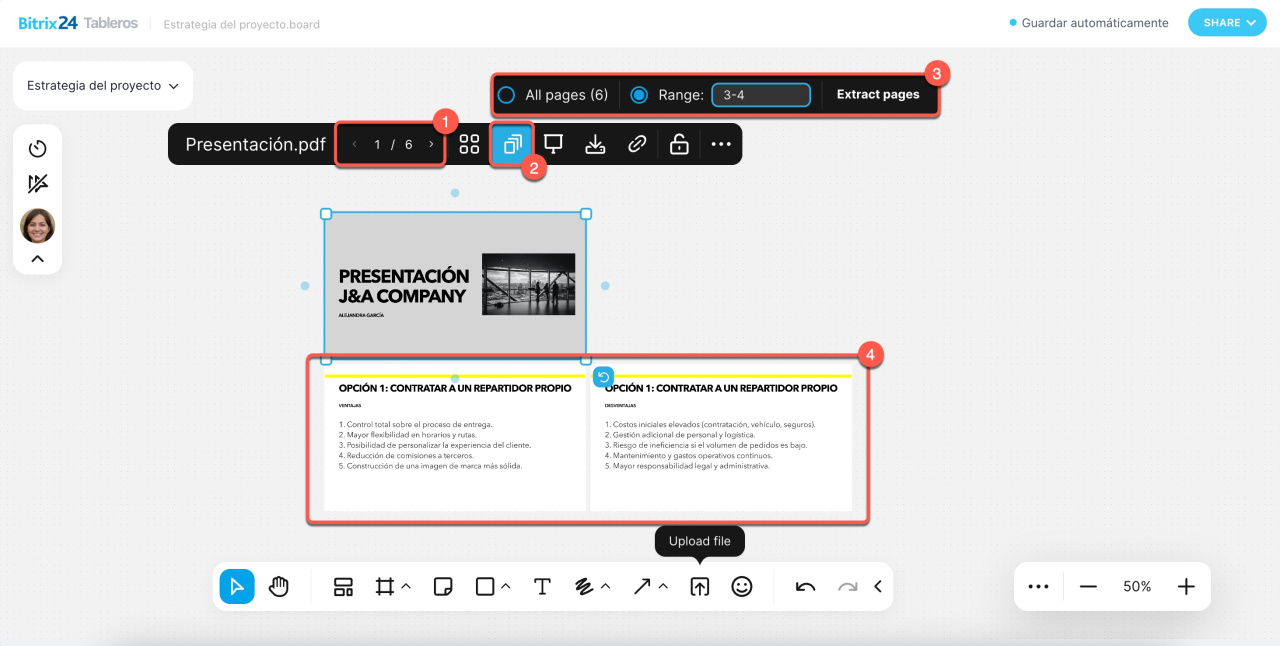Click the Extract pages button
1280x646 pixels.
(878, 95)
